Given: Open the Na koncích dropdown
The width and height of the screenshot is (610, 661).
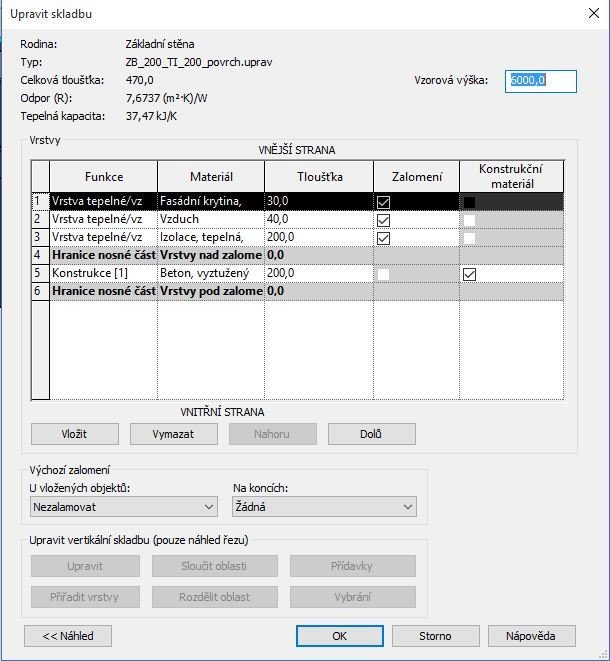Looking at the screenshot, I should pyautogui.click(x=324, y=507).
